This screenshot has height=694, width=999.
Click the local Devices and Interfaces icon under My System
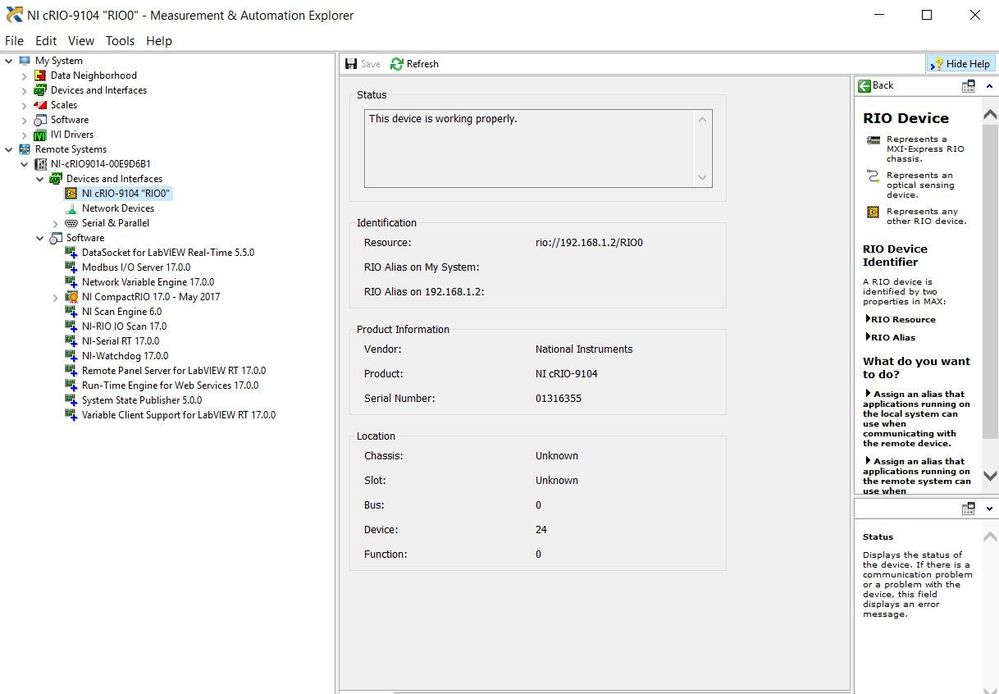[x=40, y=90]
